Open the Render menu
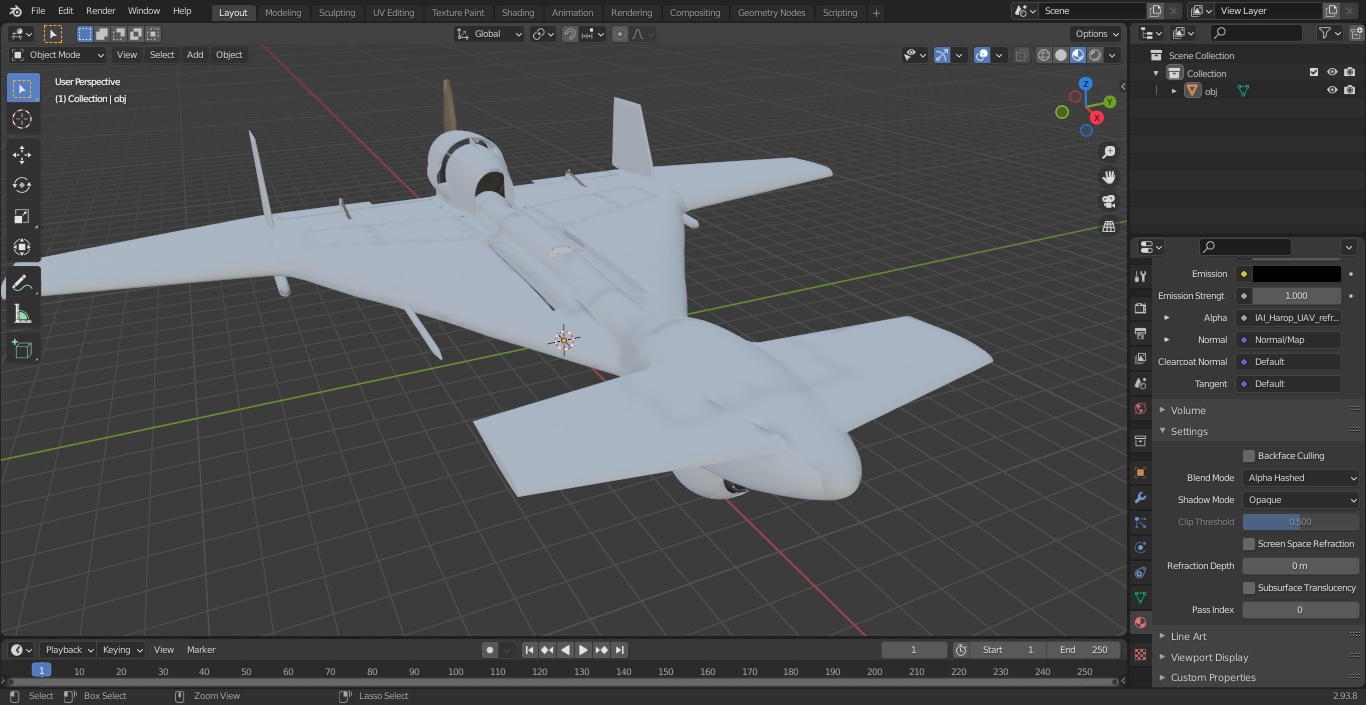The height and width of the screenshot is (705, 1366). 100,11
